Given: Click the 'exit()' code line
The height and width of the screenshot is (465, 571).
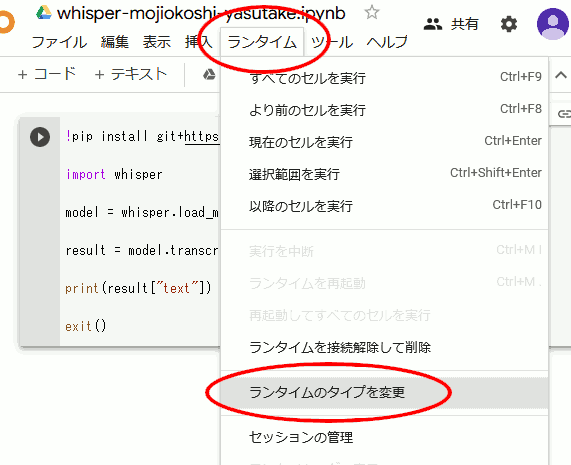Looking at the screenshot, I should click(86, 326).
